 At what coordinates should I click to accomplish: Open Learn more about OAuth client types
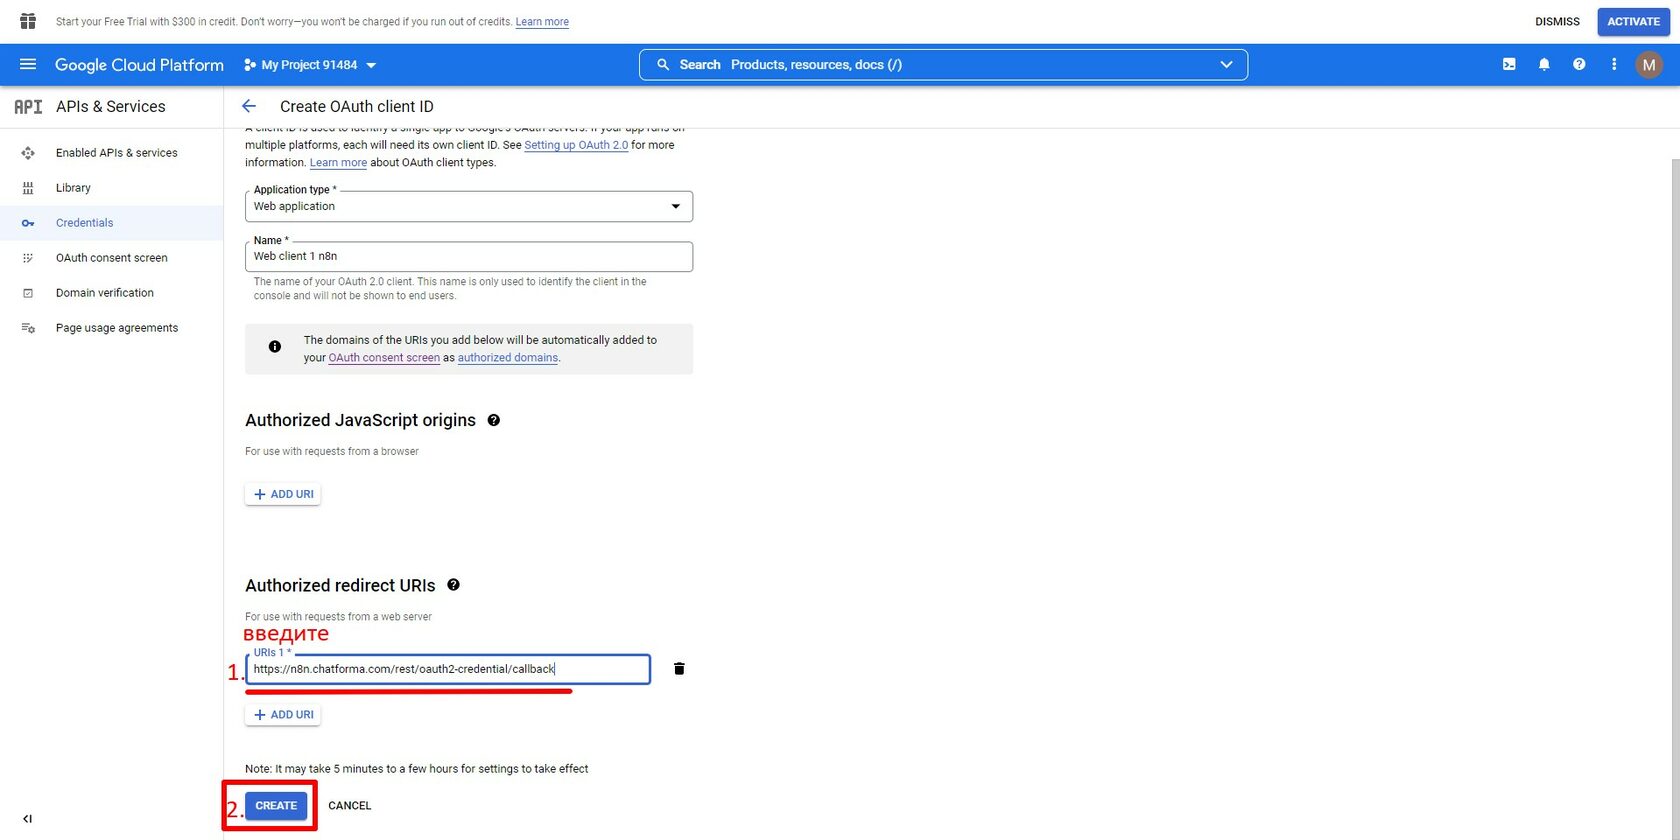(x=338, y=163)
